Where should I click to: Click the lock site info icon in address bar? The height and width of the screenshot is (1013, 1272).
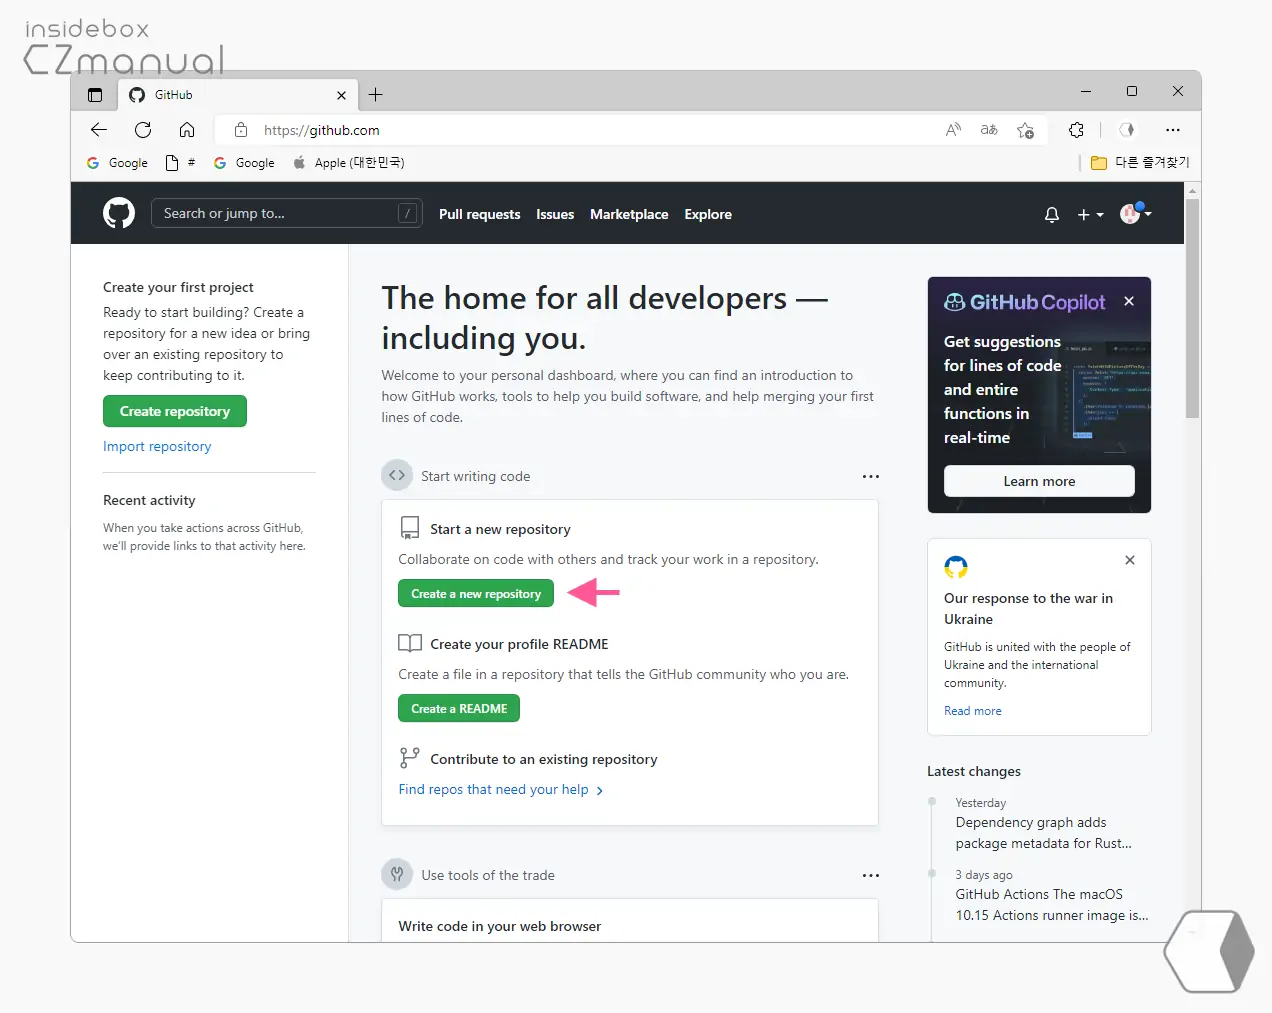pyautogui.click(x=240, y=130)
